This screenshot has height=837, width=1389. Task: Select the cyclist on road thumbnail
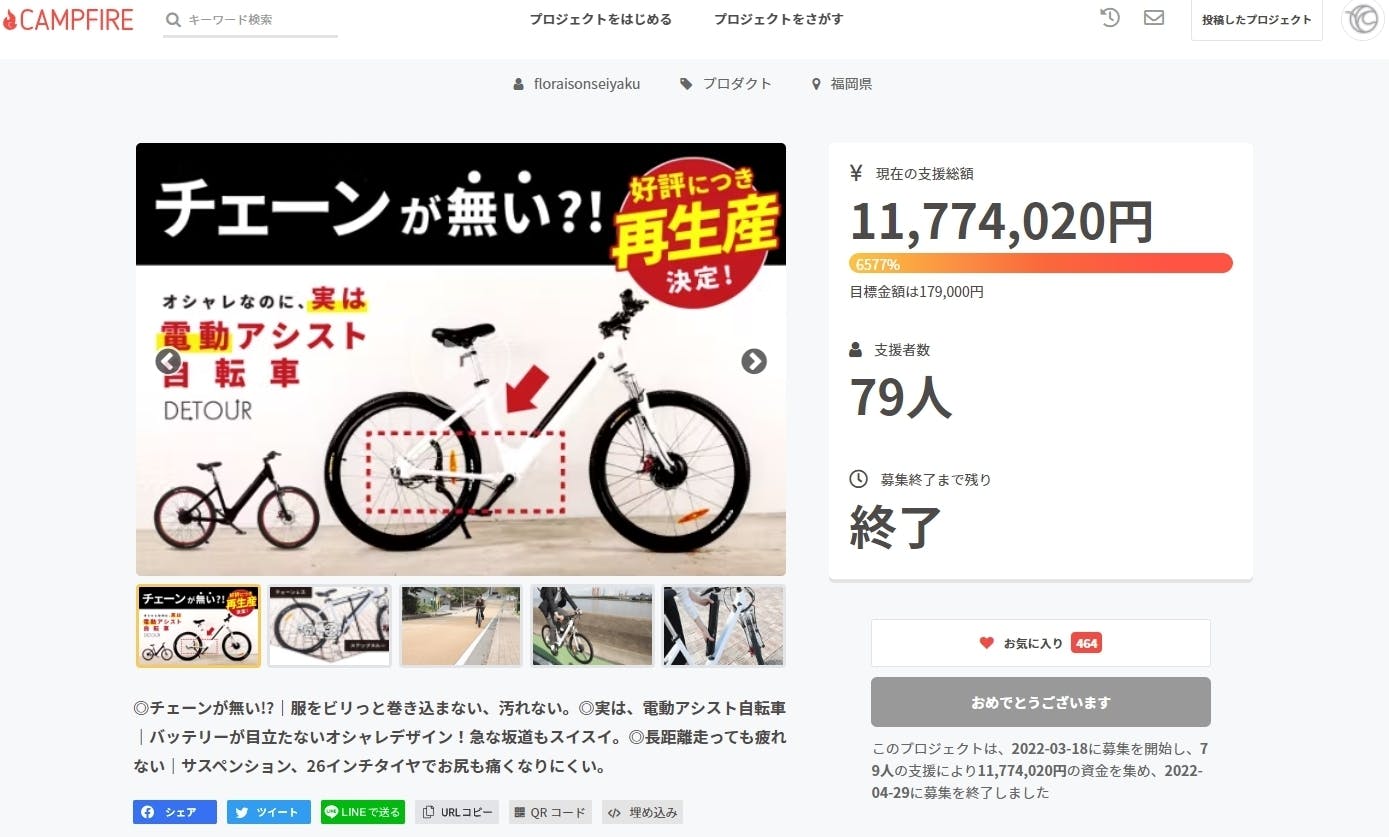tap(460, 626)
